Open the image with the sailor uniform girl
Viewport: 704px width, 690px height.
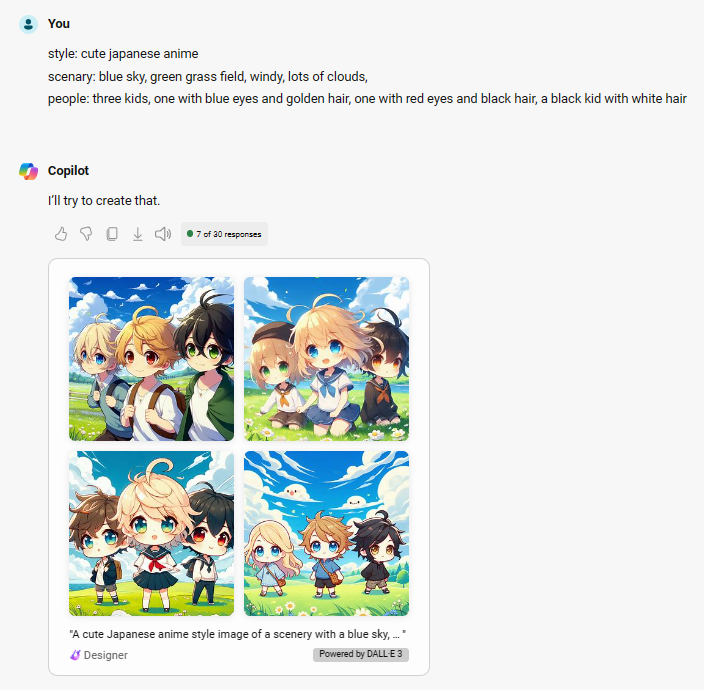151,533
